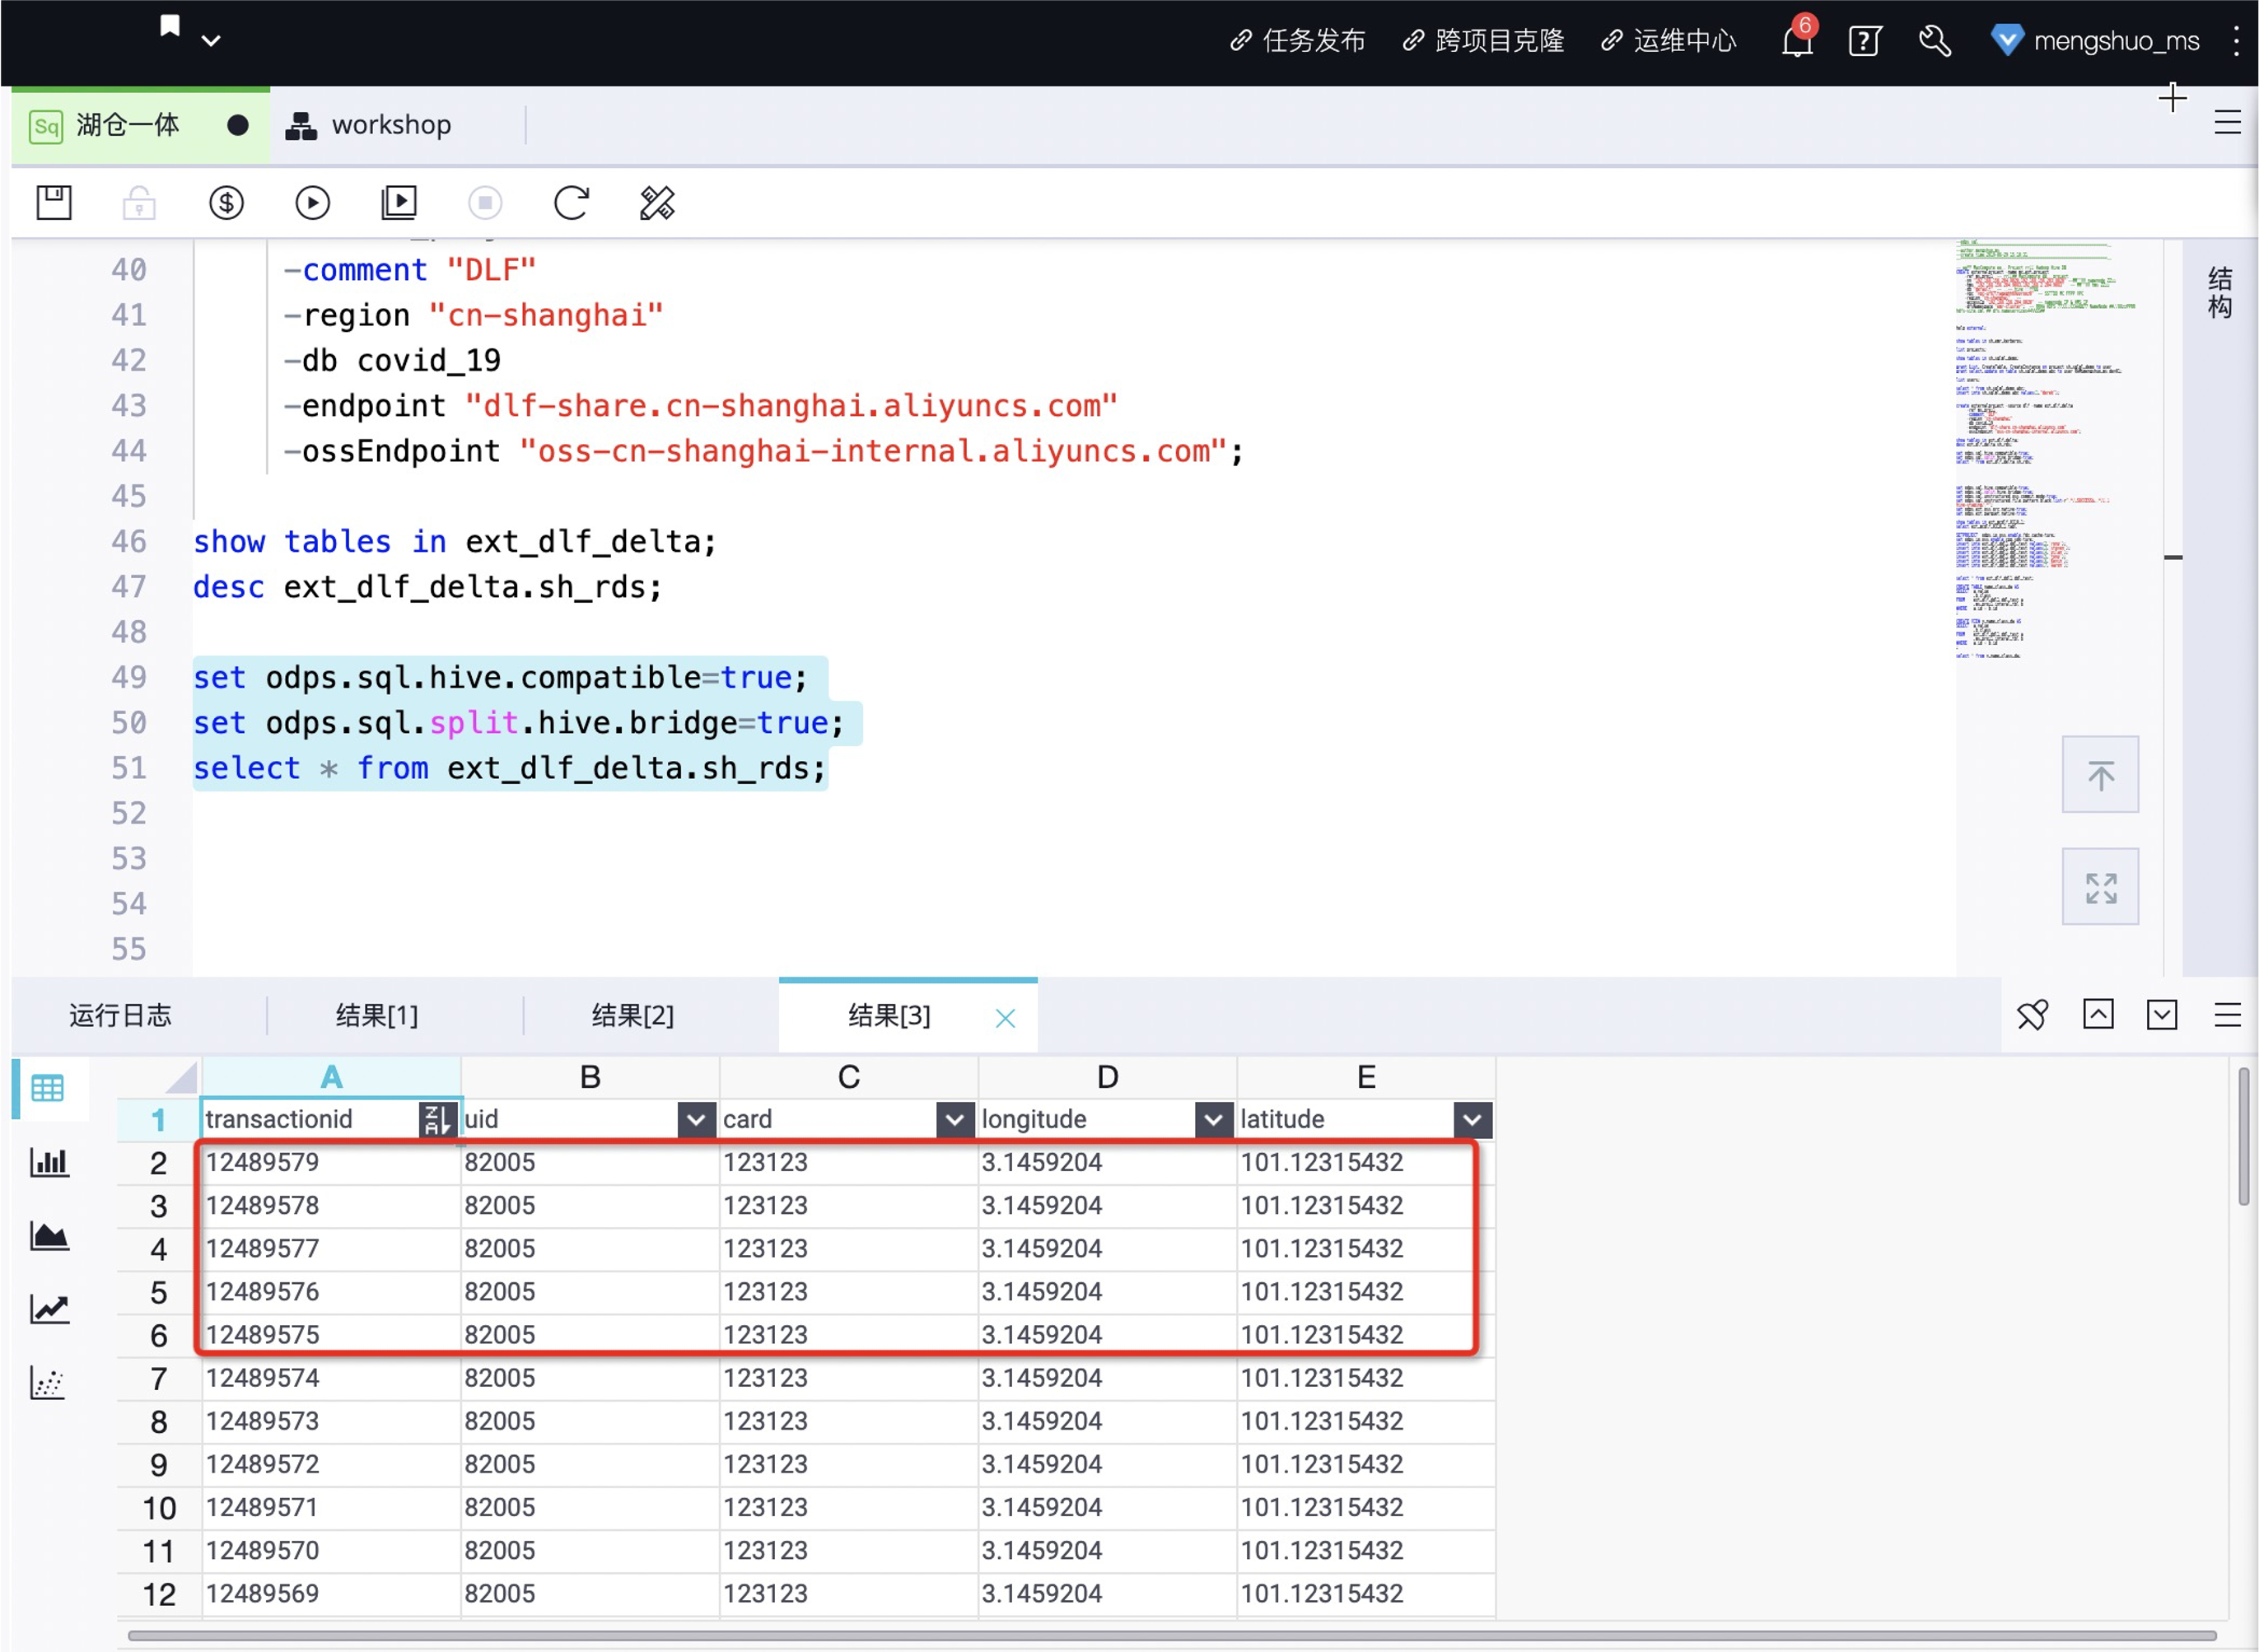The image size is (2259, 1652).
Task: Select column E header in the results grid
Action: pyautogui.click(x=1366, y=1078)
